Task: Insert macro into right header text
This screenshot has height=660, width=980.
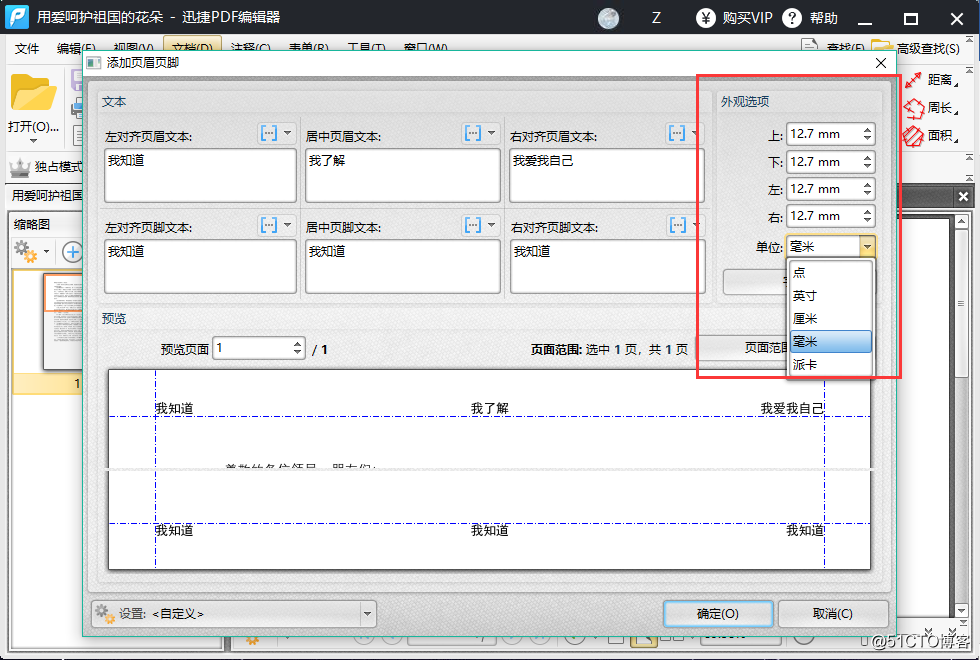Action: pos(677,133)
